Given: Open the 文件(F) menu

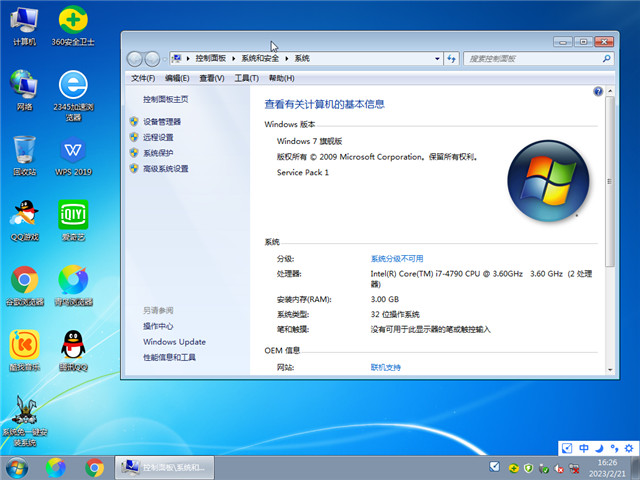Looking at the screenshot, I should 143,78.
